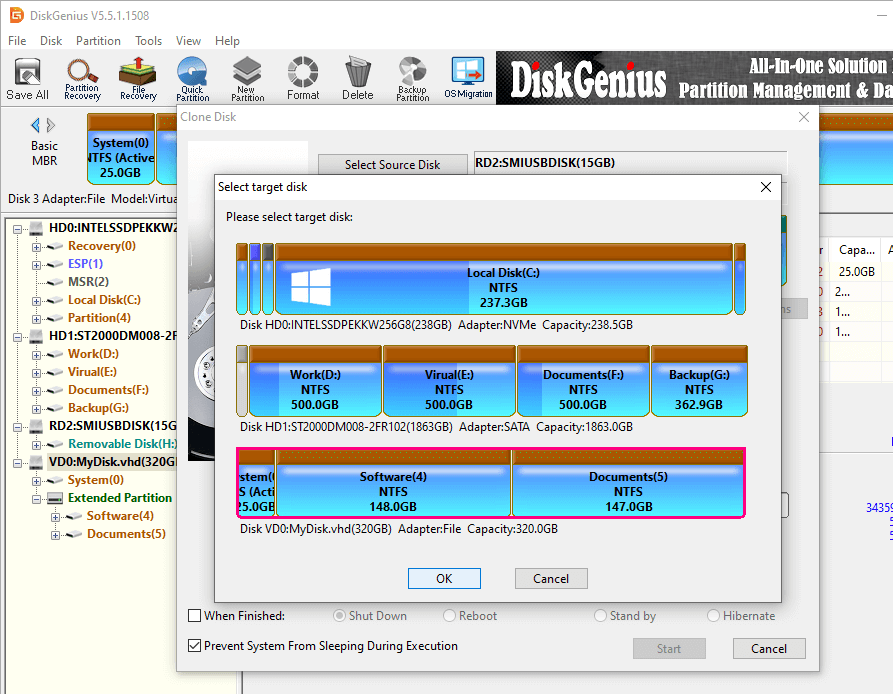Expand the Recovery(0) tree node

(x=37, y=246)
